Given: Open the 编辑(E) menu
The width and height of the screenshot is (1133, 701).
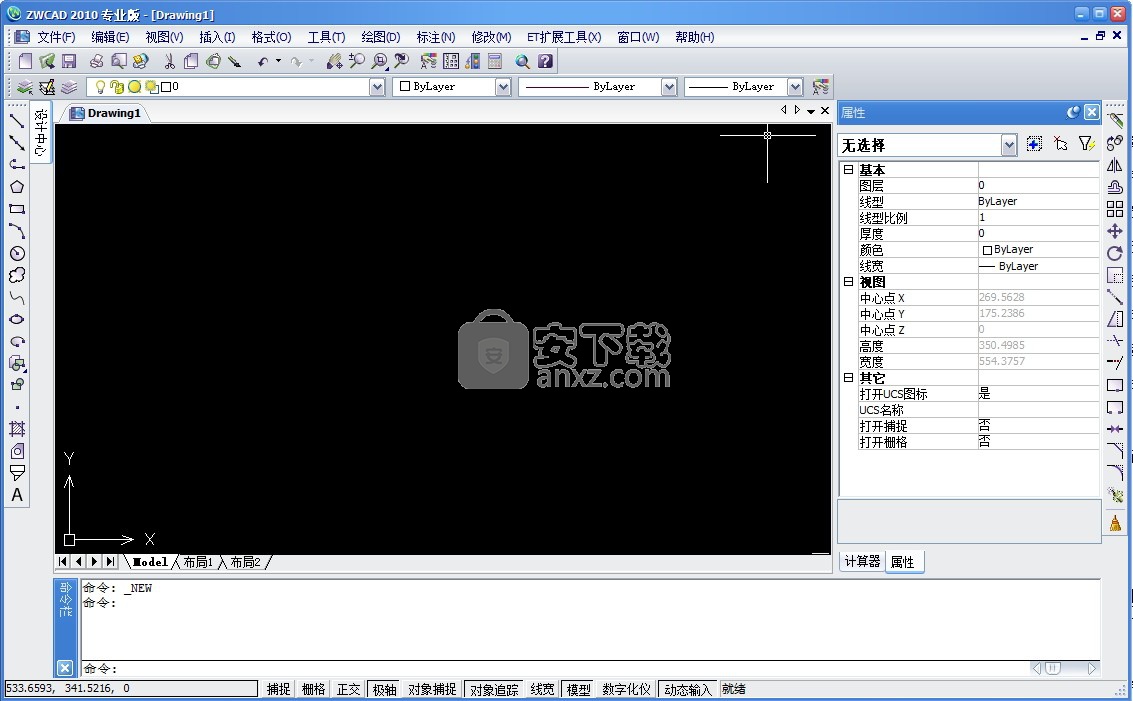Looking at the screenshot, I should pyautogui.click(x=110, y=37).
